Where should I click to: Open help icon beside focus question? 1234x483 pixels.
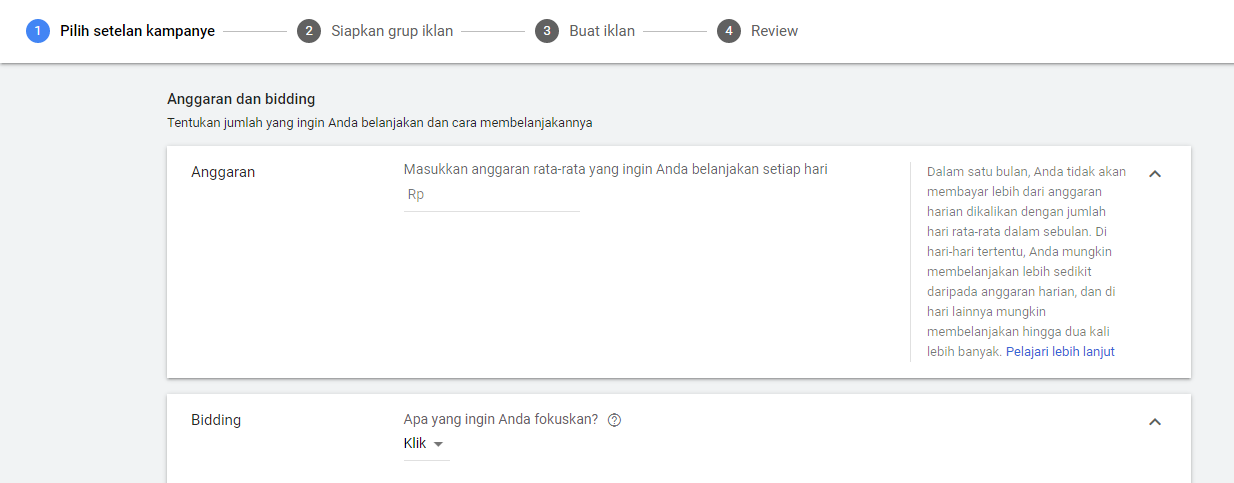click(x=614, y=420)
